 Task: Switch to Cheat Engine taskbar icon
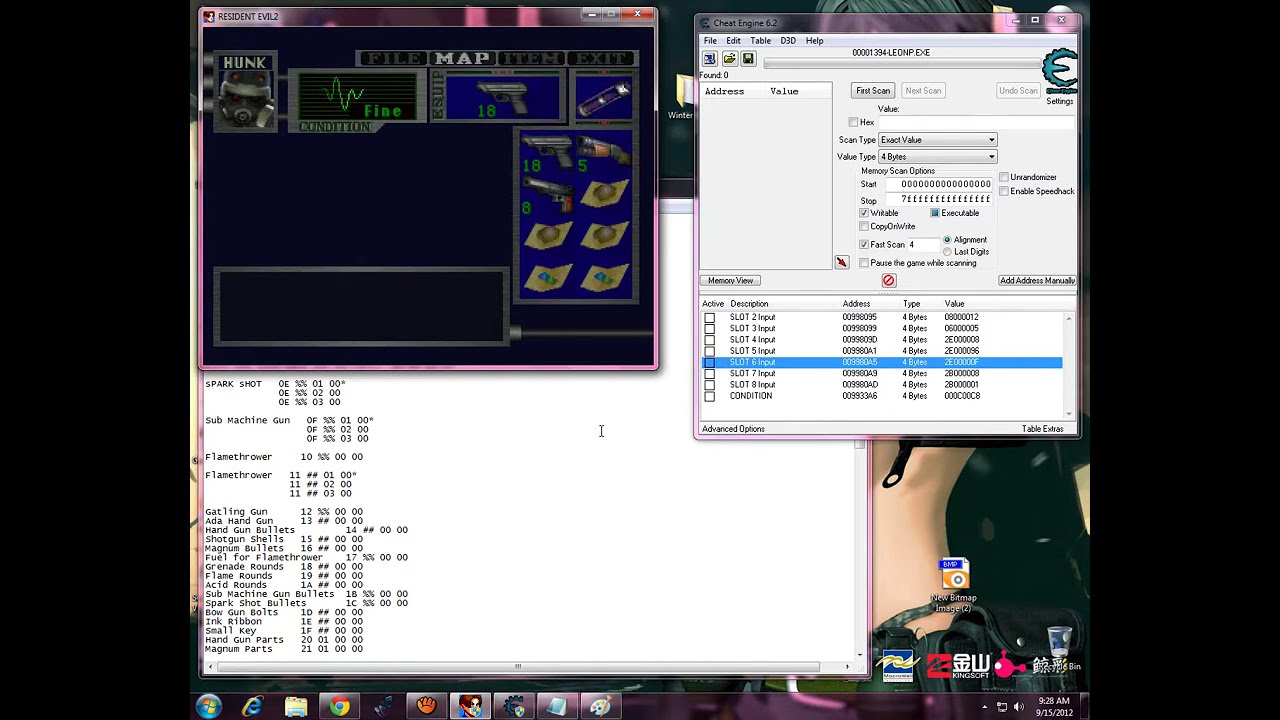[514, 707]
